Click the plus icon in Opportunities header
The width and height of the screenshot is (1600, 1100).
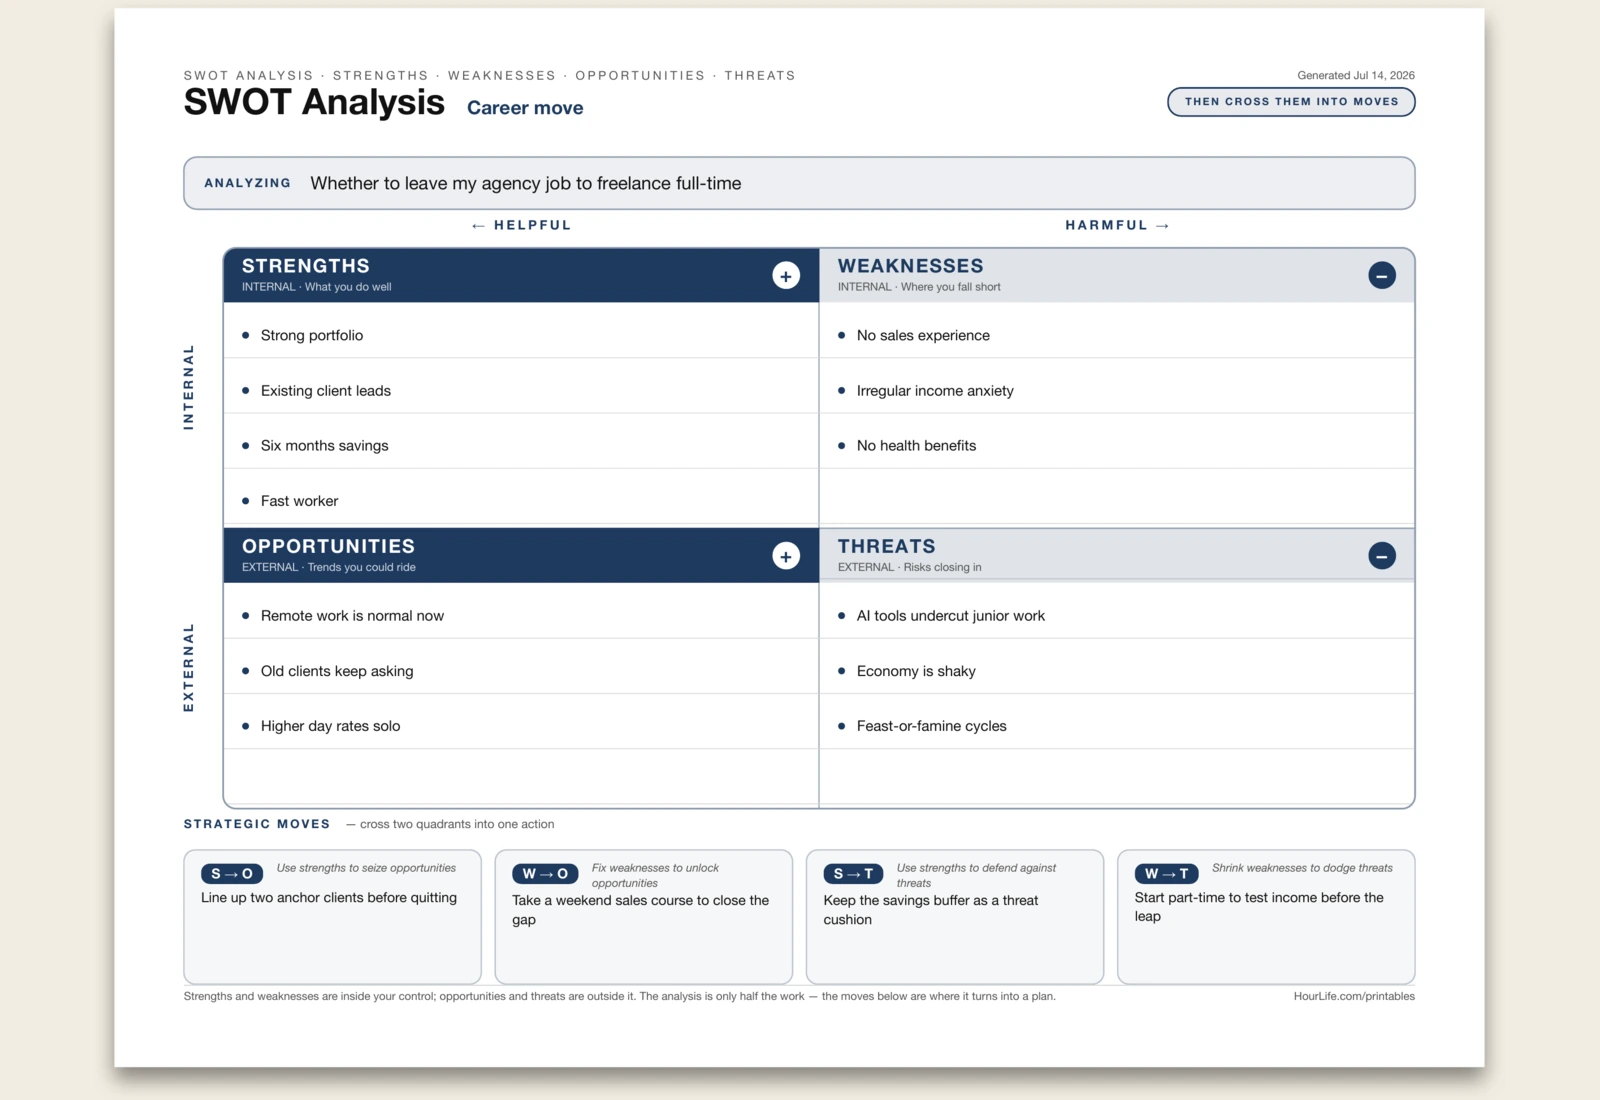pos(786,556)
